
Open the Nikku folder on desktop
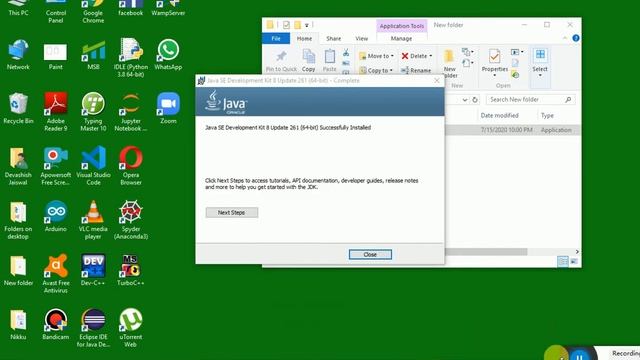pyautogui.click(x=18, y=325)
